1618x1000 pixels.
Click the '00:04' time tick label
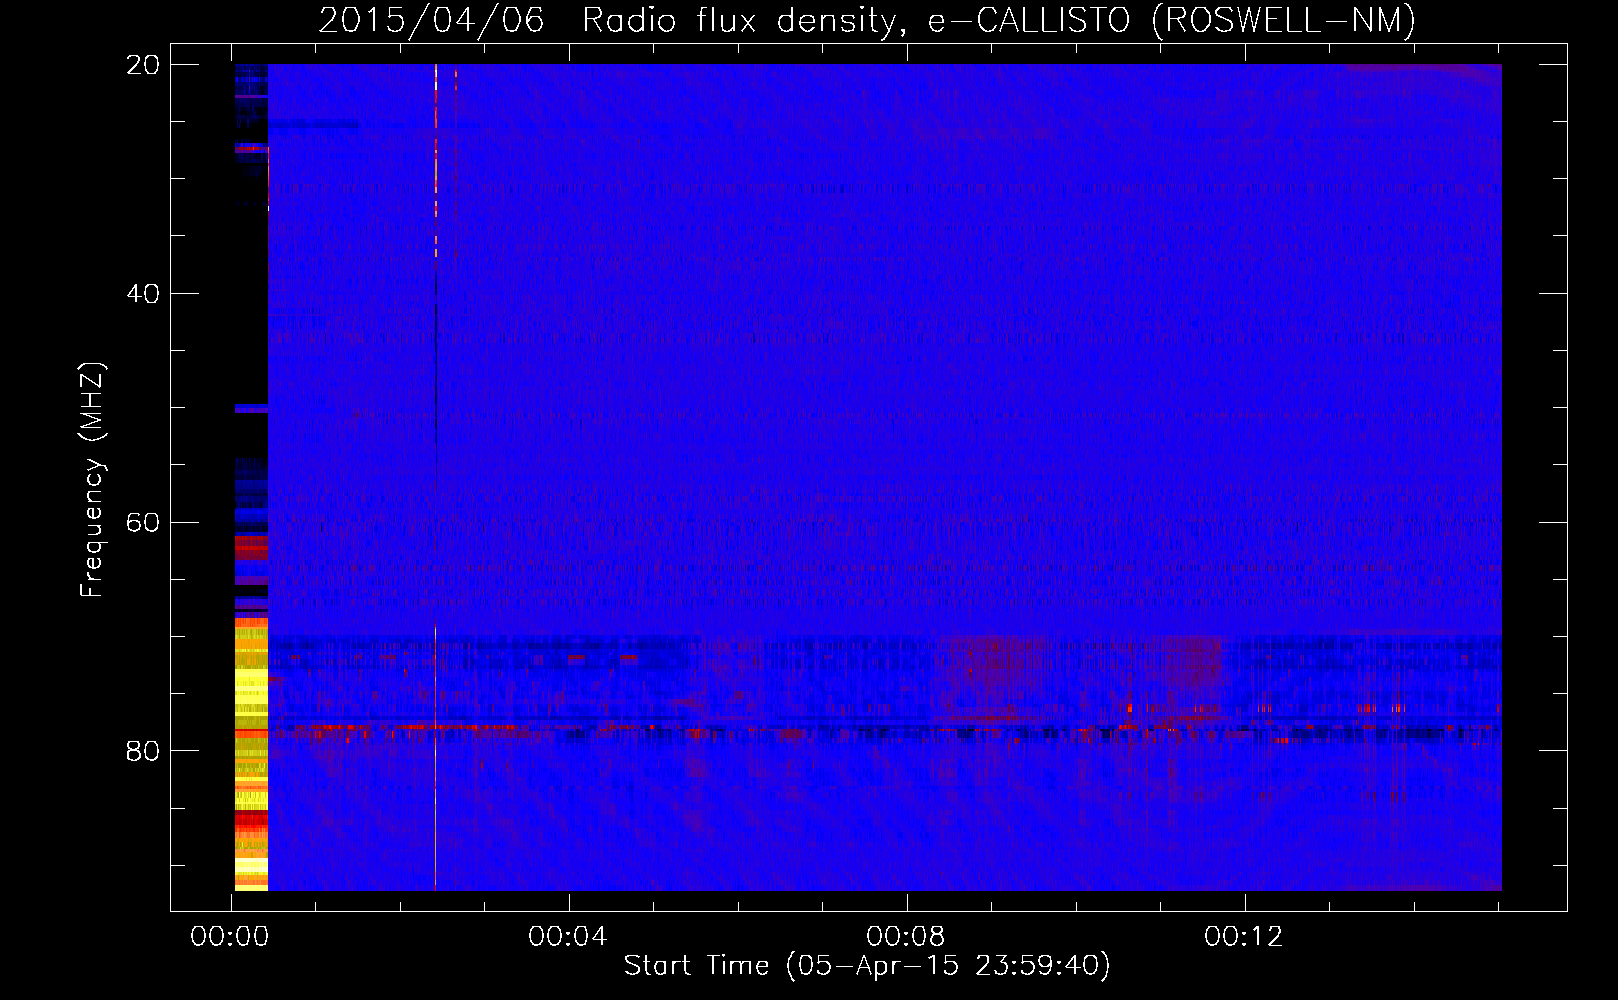pos(568,937)
